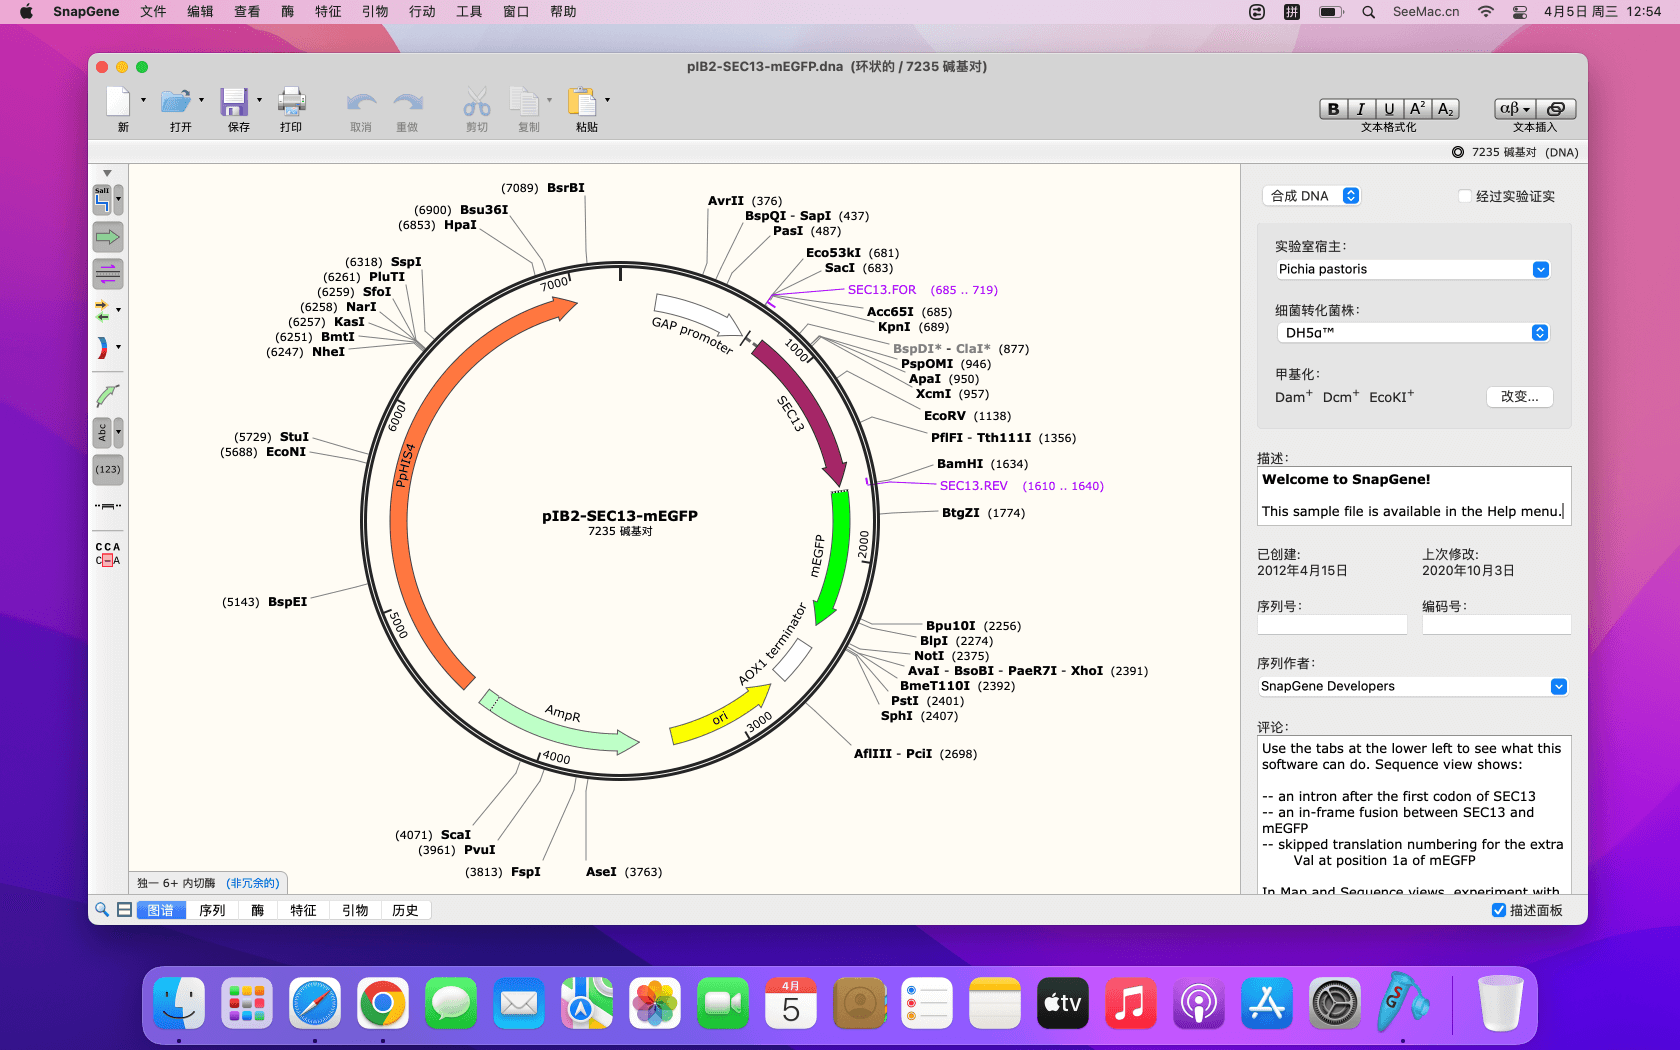This screenshot has height=1050, width=1680.
Task: Open the DNA colors dropdown arrow
Action: pyautogui.click(x=119, y=347)
